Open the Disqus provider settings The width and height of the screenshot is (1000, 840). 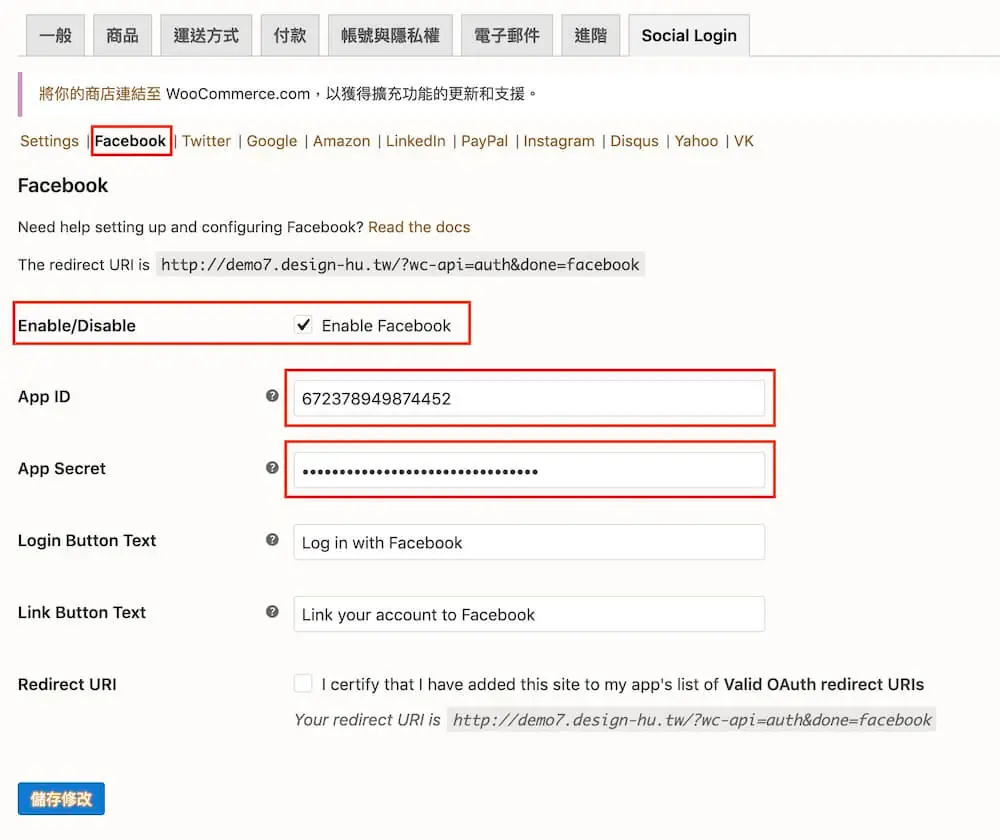coord(635,141)
